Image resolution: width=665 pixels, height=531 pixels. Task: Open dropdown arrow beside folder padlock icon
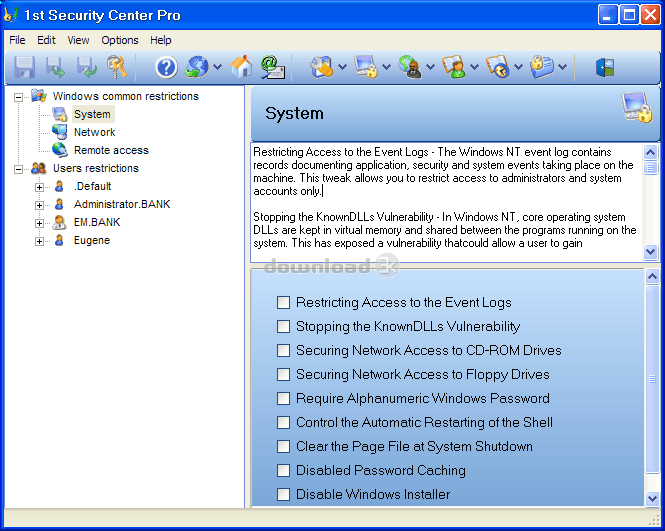point(562,67)
